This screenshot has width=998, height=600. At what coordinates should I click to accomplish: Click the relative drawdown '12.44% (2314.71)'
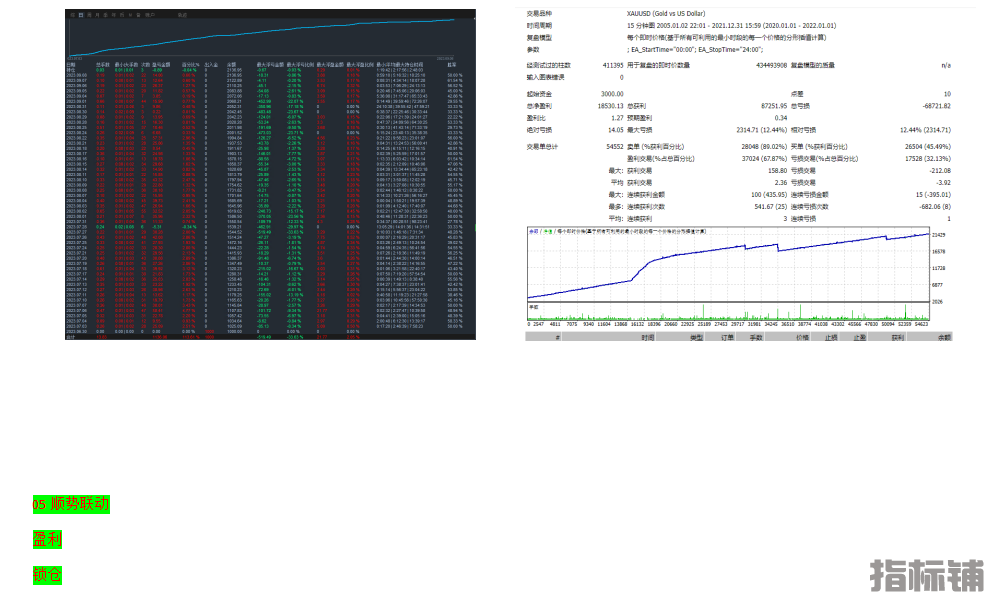[x=925, y=130]
